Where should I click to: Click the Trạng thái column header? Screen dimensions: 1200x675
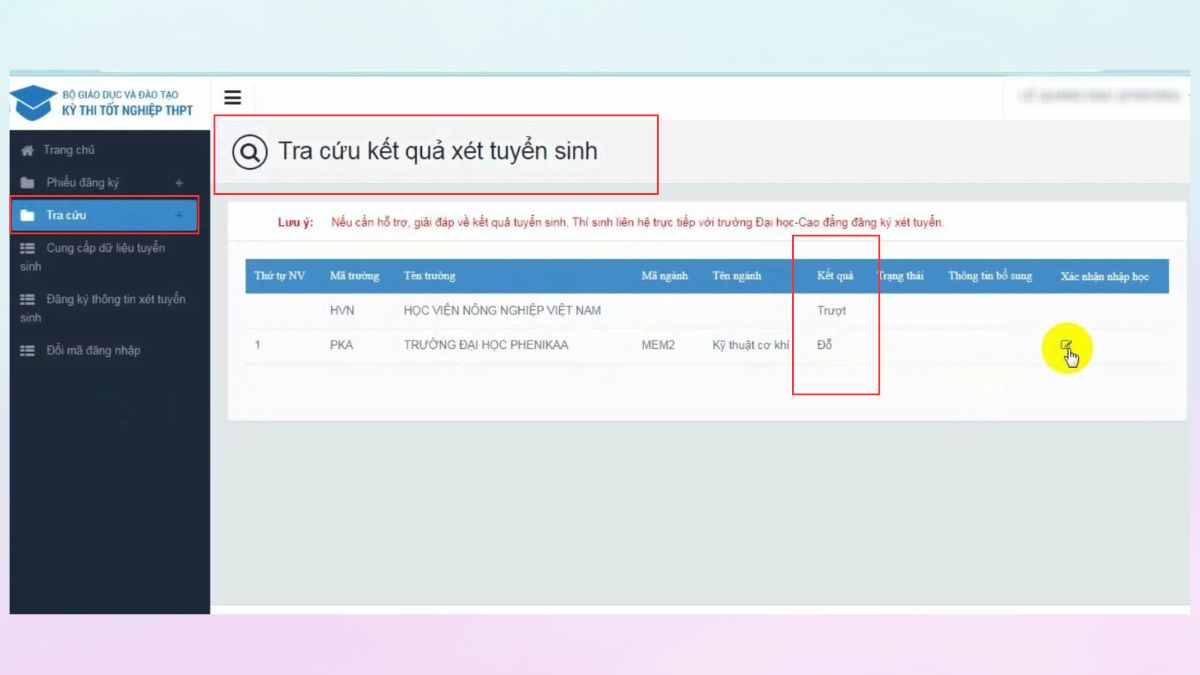[x=900, y=276]
